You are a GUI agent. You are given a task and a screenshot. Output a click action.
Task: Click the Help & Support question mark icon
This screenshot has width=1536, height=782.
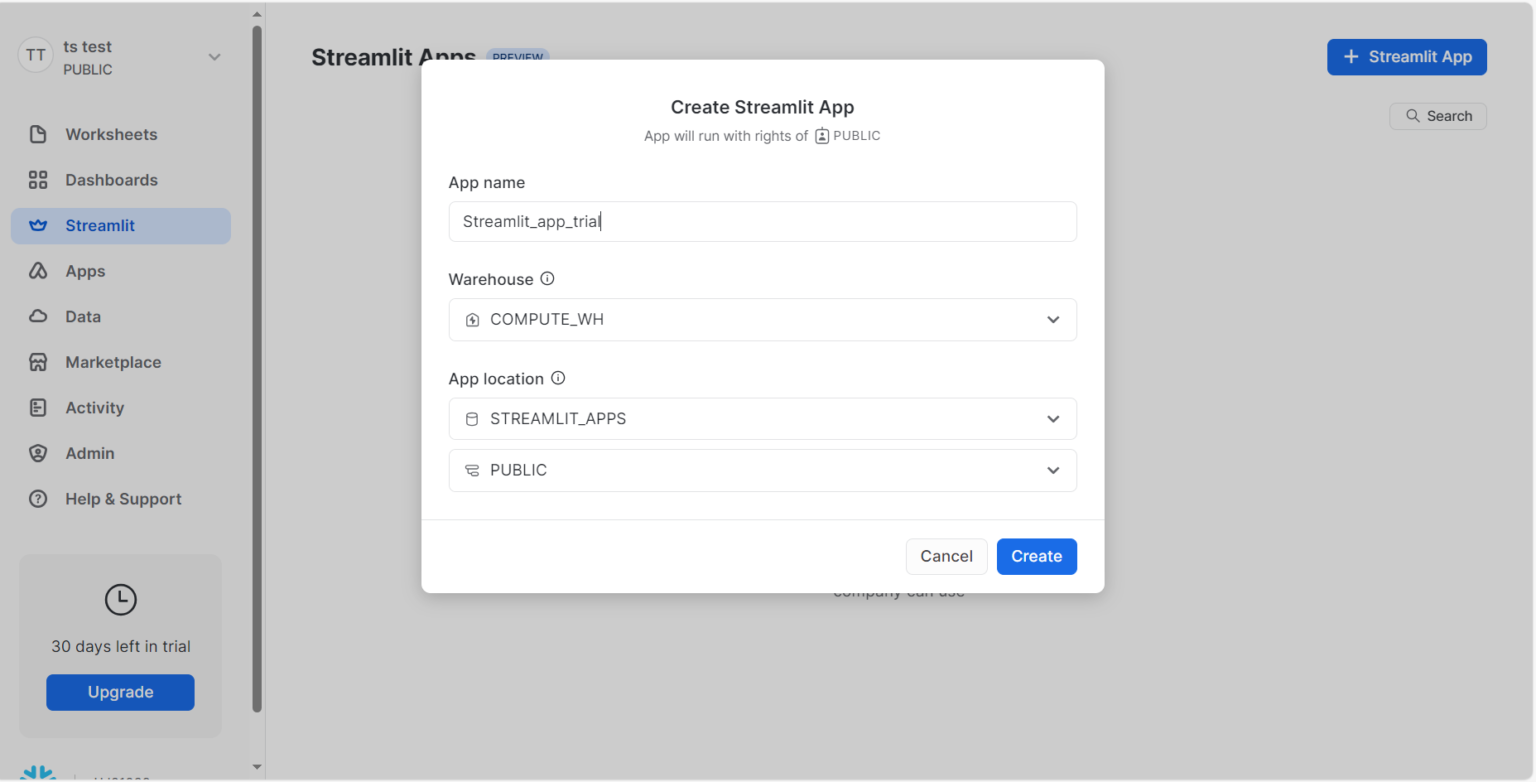[38, 499]
